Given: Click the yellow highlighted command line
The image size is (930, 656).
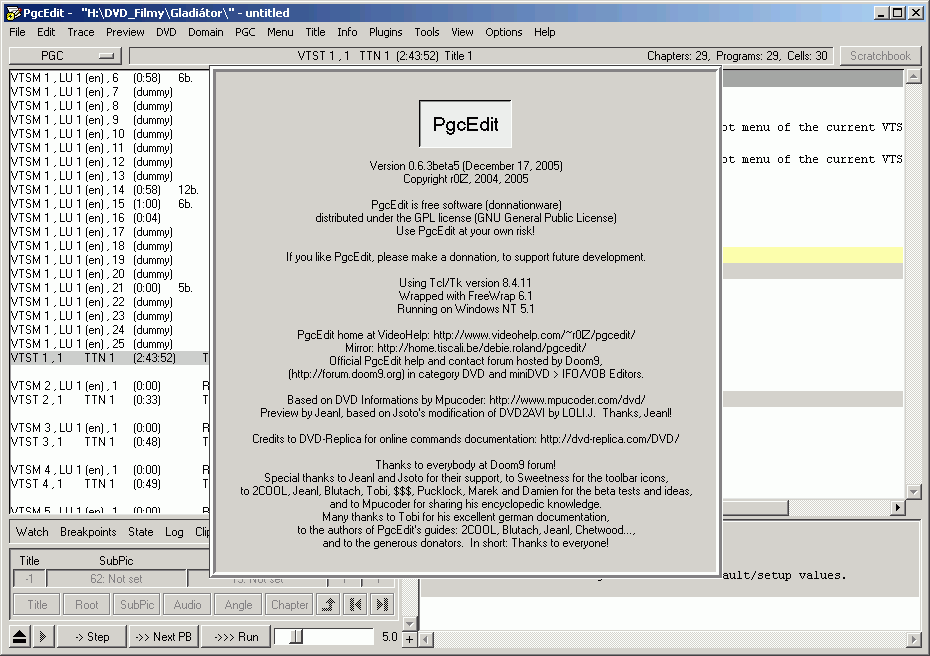Looking at the screenshot, I should coord(813,255).
